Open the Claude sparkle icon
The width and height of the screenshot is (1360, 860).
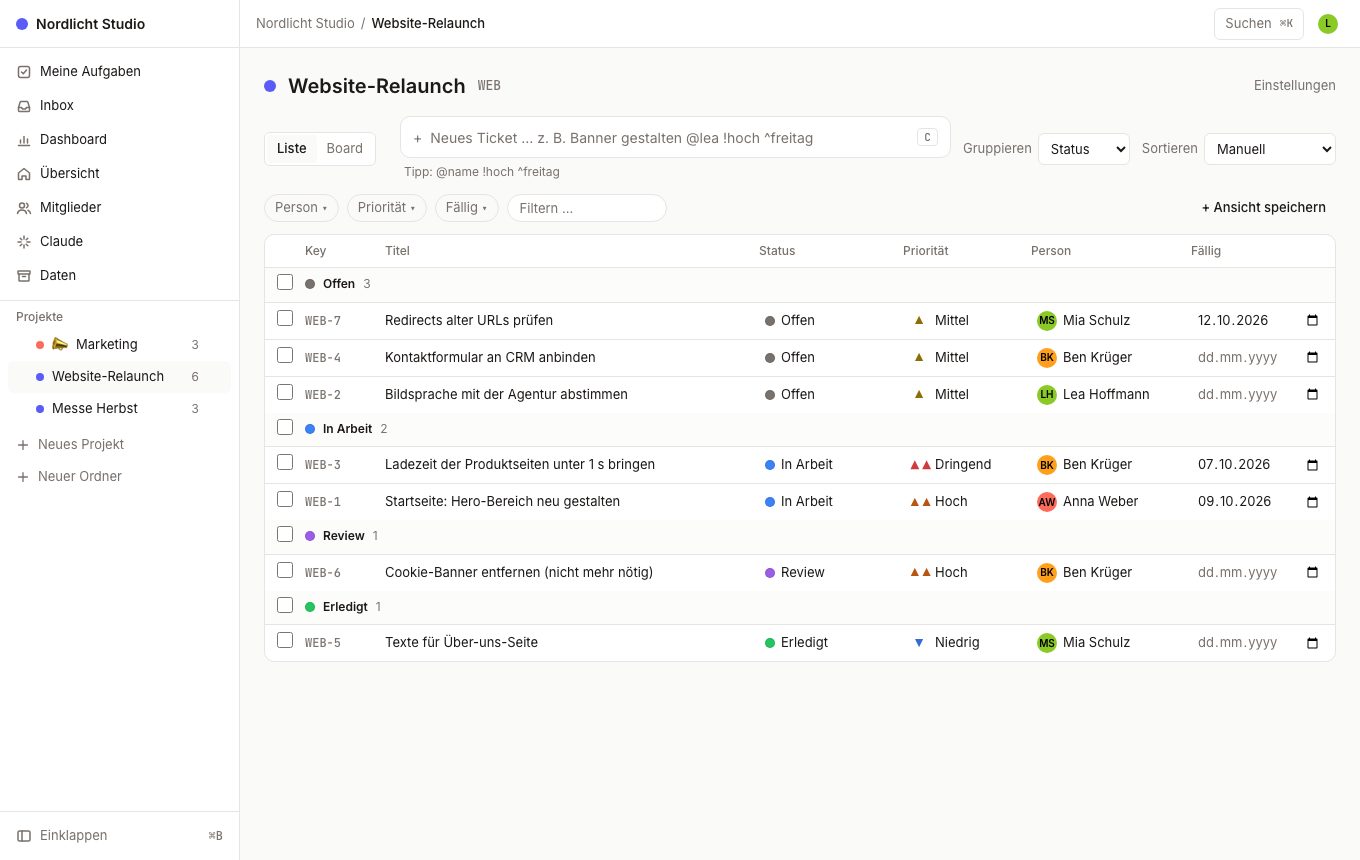[24, 242]
